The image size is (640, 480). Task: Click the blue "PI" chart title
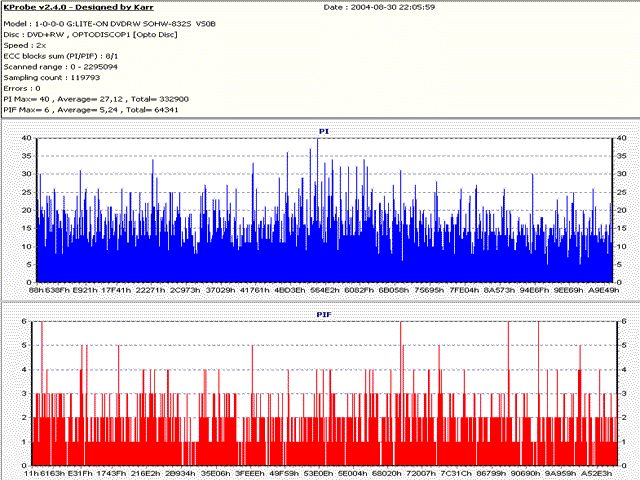click(x=324, y=131)
